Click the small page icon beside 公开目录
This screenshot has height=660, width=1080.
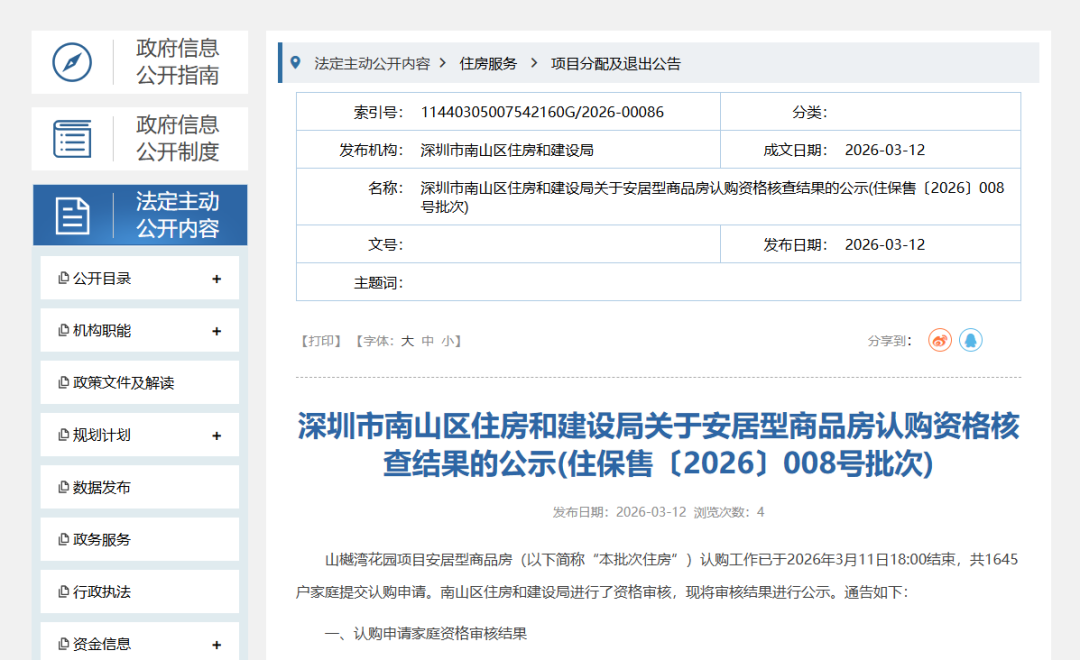pos(63,278)
